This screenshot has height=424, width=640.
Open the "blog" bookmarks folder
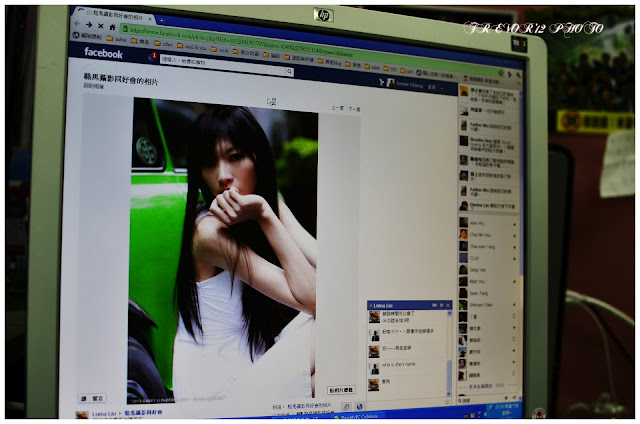[x=329, y=62]
